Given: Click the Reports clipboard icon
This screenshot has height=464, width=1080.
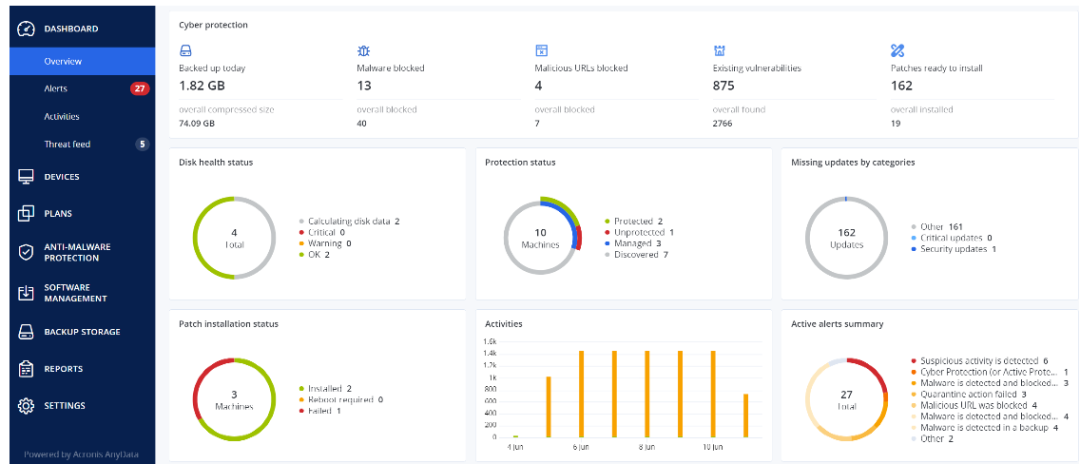Looking at the screenshot, I should [x=27, y=369].
